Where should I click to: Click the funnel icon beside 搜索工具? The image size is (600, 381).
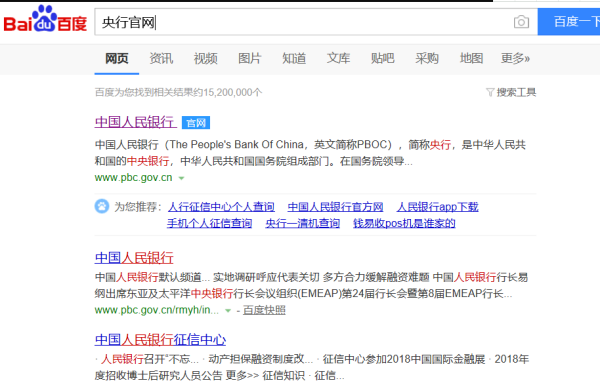coord(490,92)
